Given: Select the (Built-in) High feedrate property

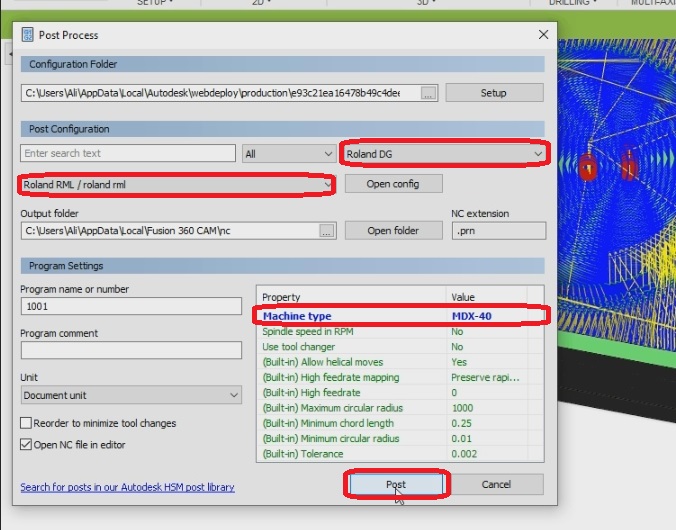Looking at the screenshot, I should coord(400,393).
